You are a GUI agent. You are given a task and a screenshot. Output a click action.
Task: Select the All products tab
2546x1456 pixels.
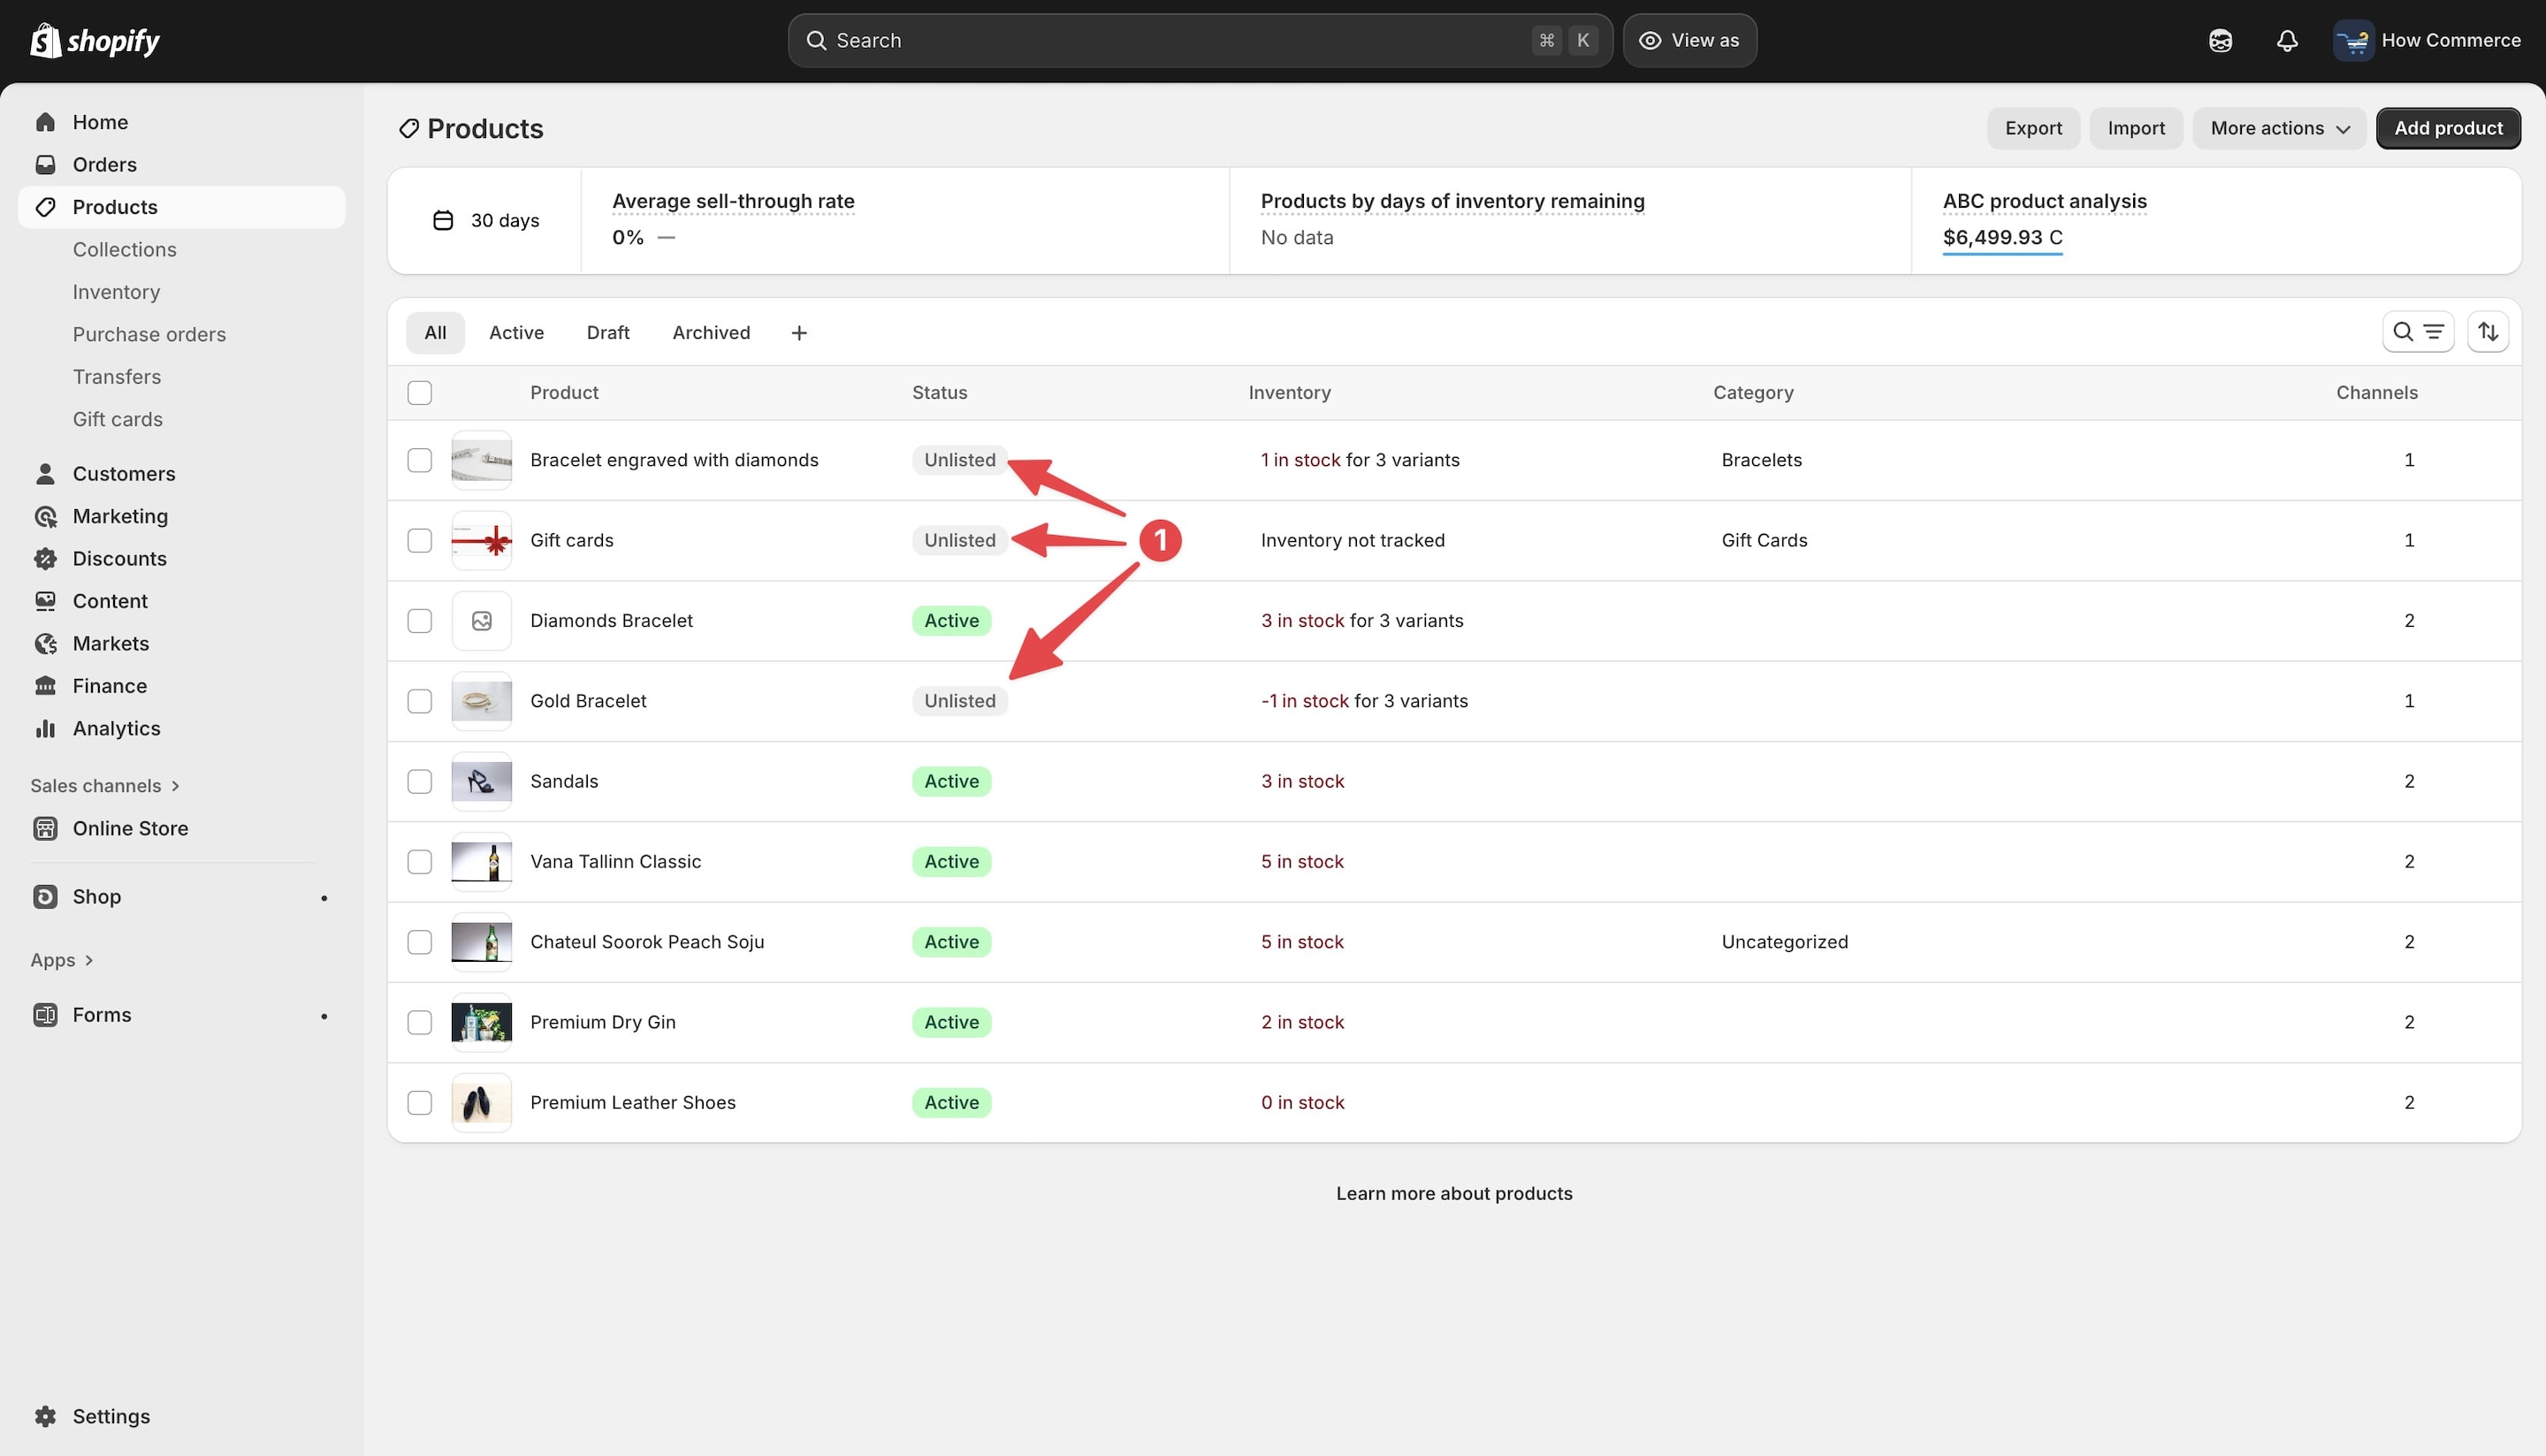(x=435, y=333)
